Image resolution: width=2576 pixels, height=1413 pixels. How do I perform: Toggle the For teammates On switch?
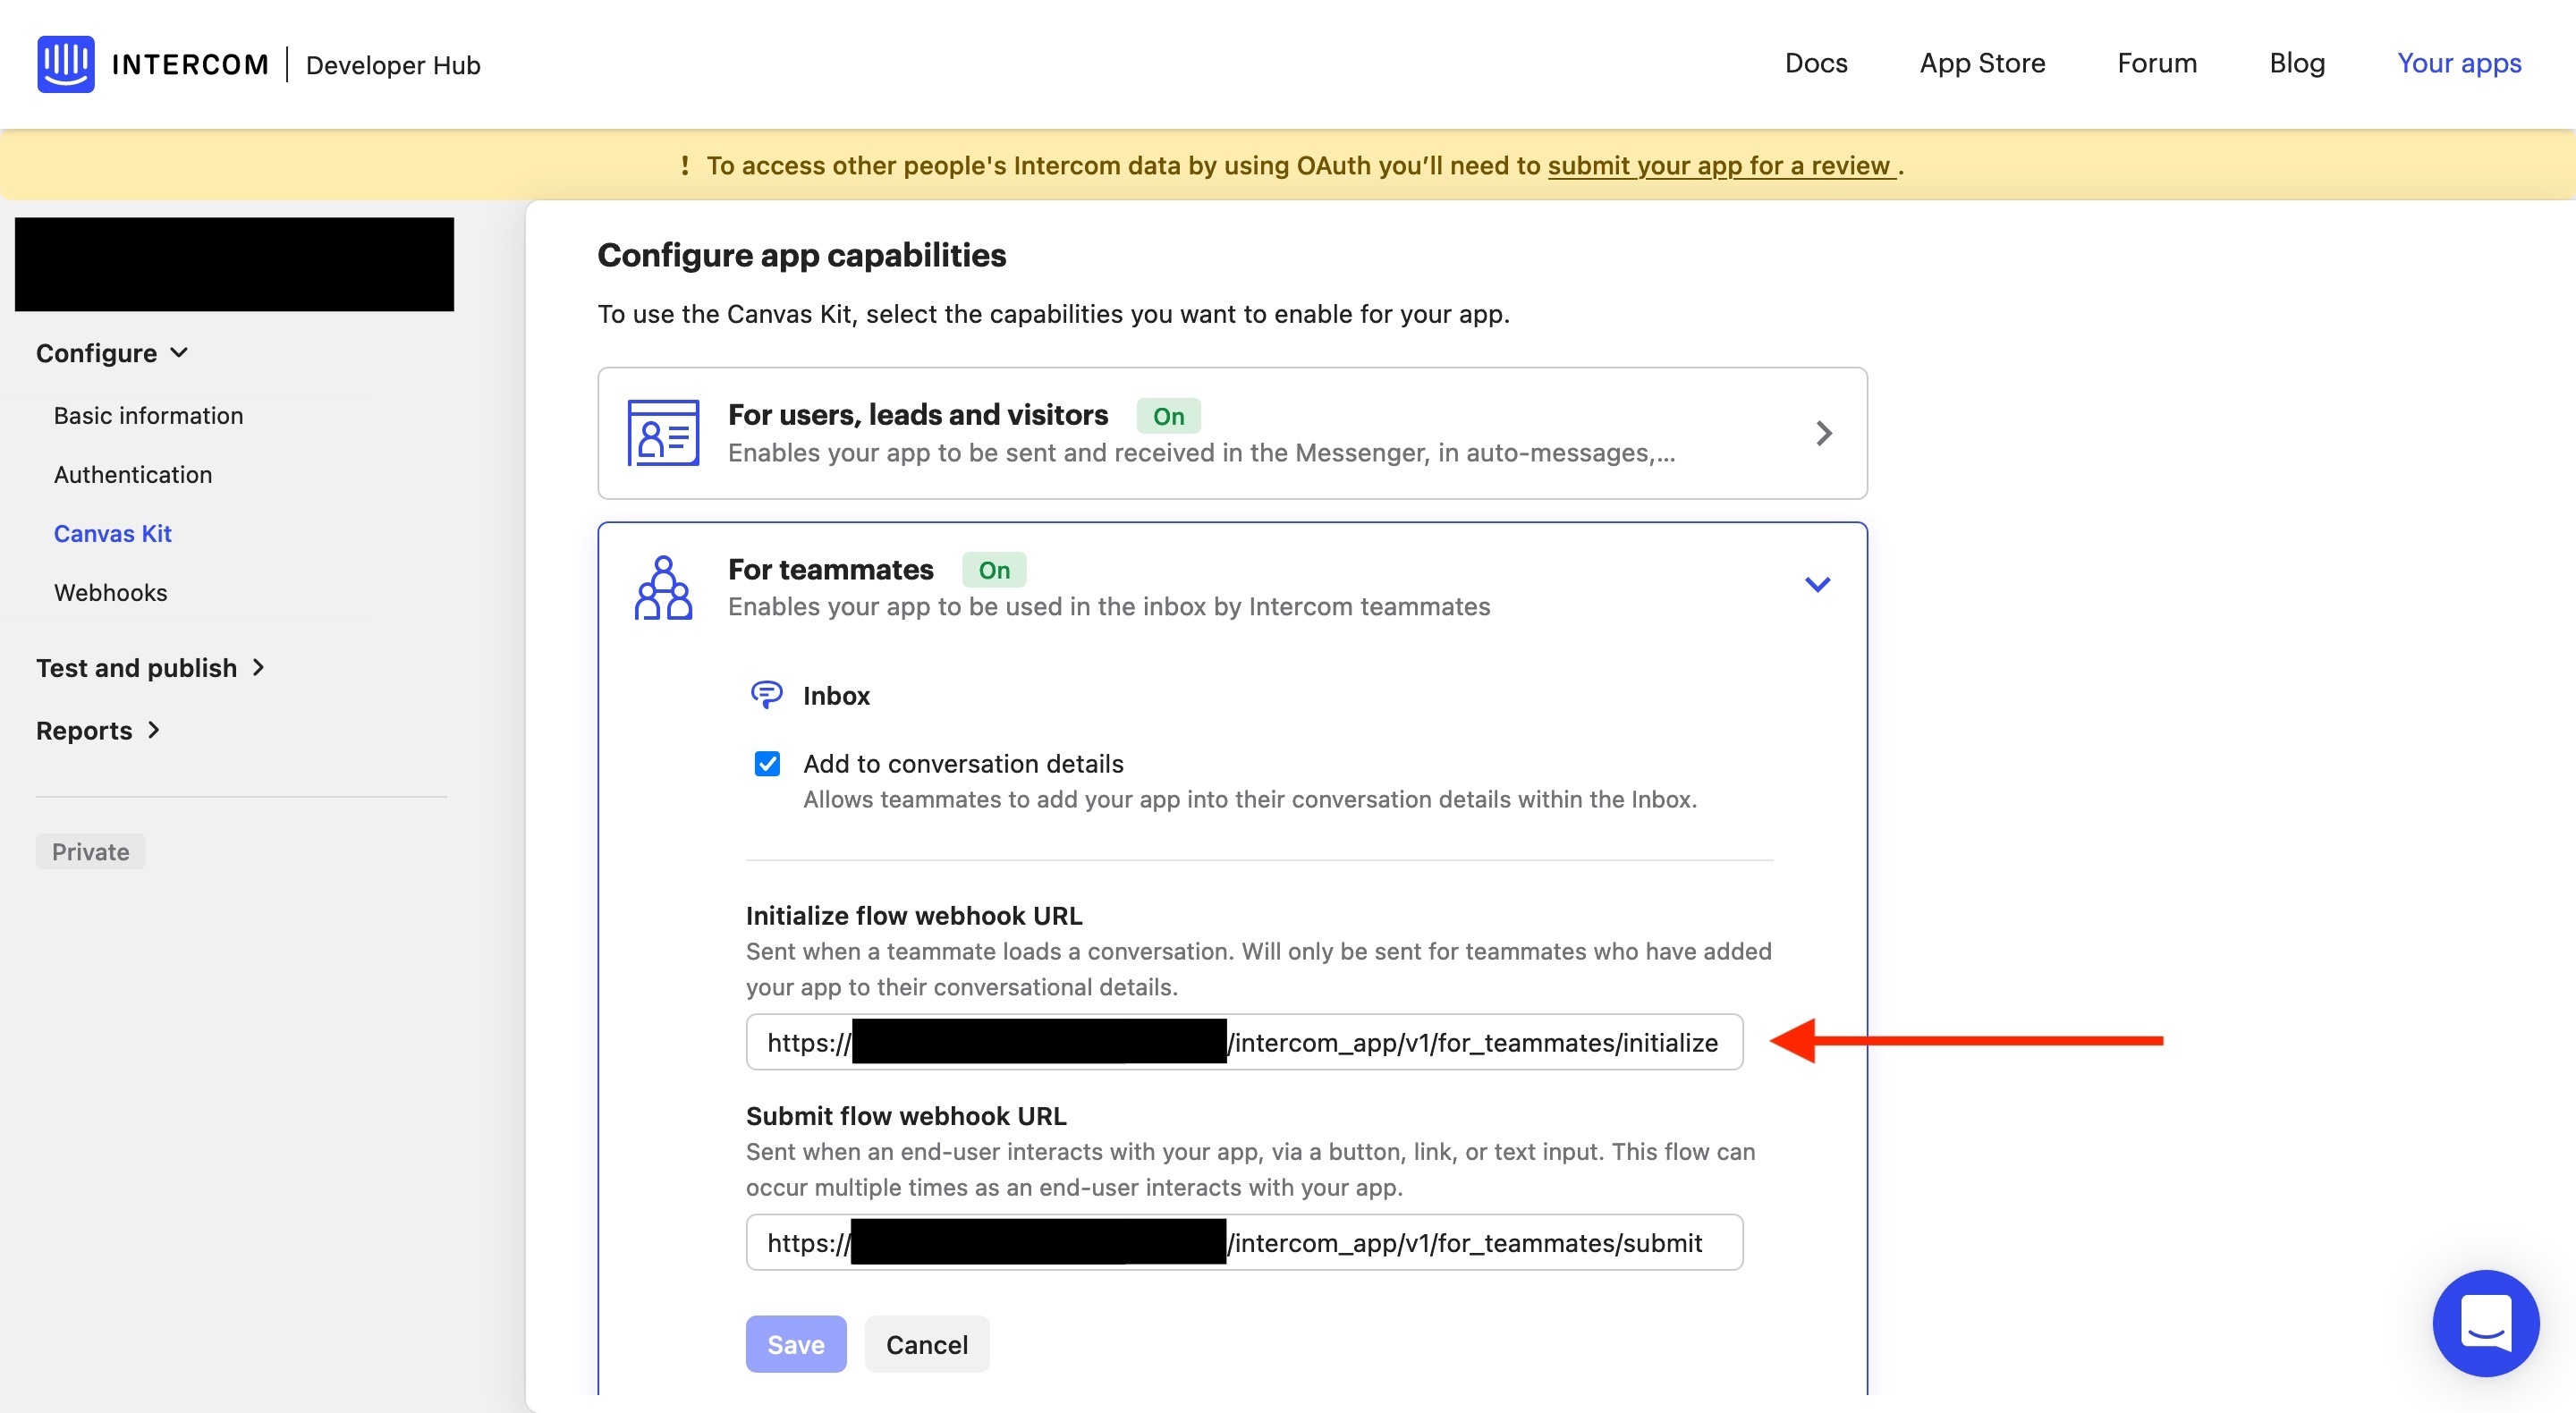[x=993, y=567]
